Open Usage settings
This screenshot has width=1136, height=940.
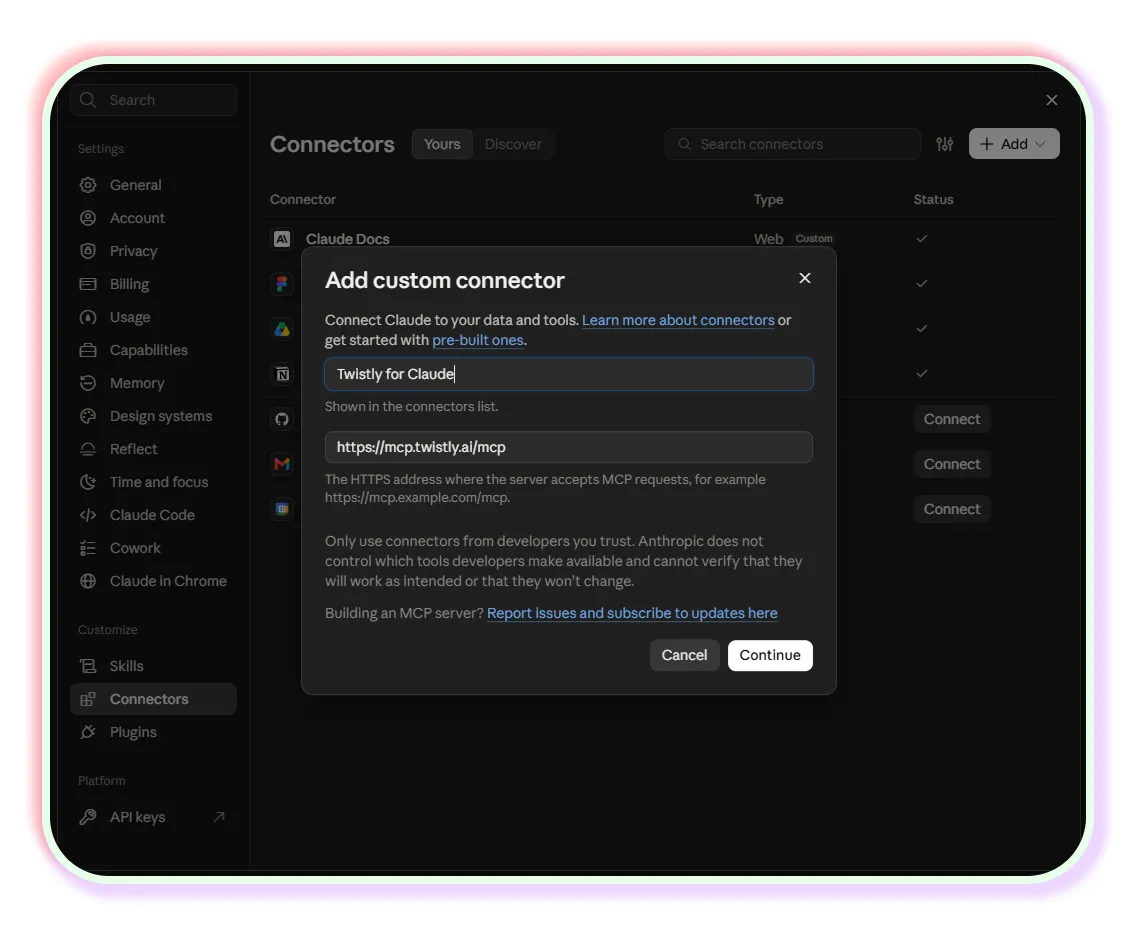click(153, 317)
